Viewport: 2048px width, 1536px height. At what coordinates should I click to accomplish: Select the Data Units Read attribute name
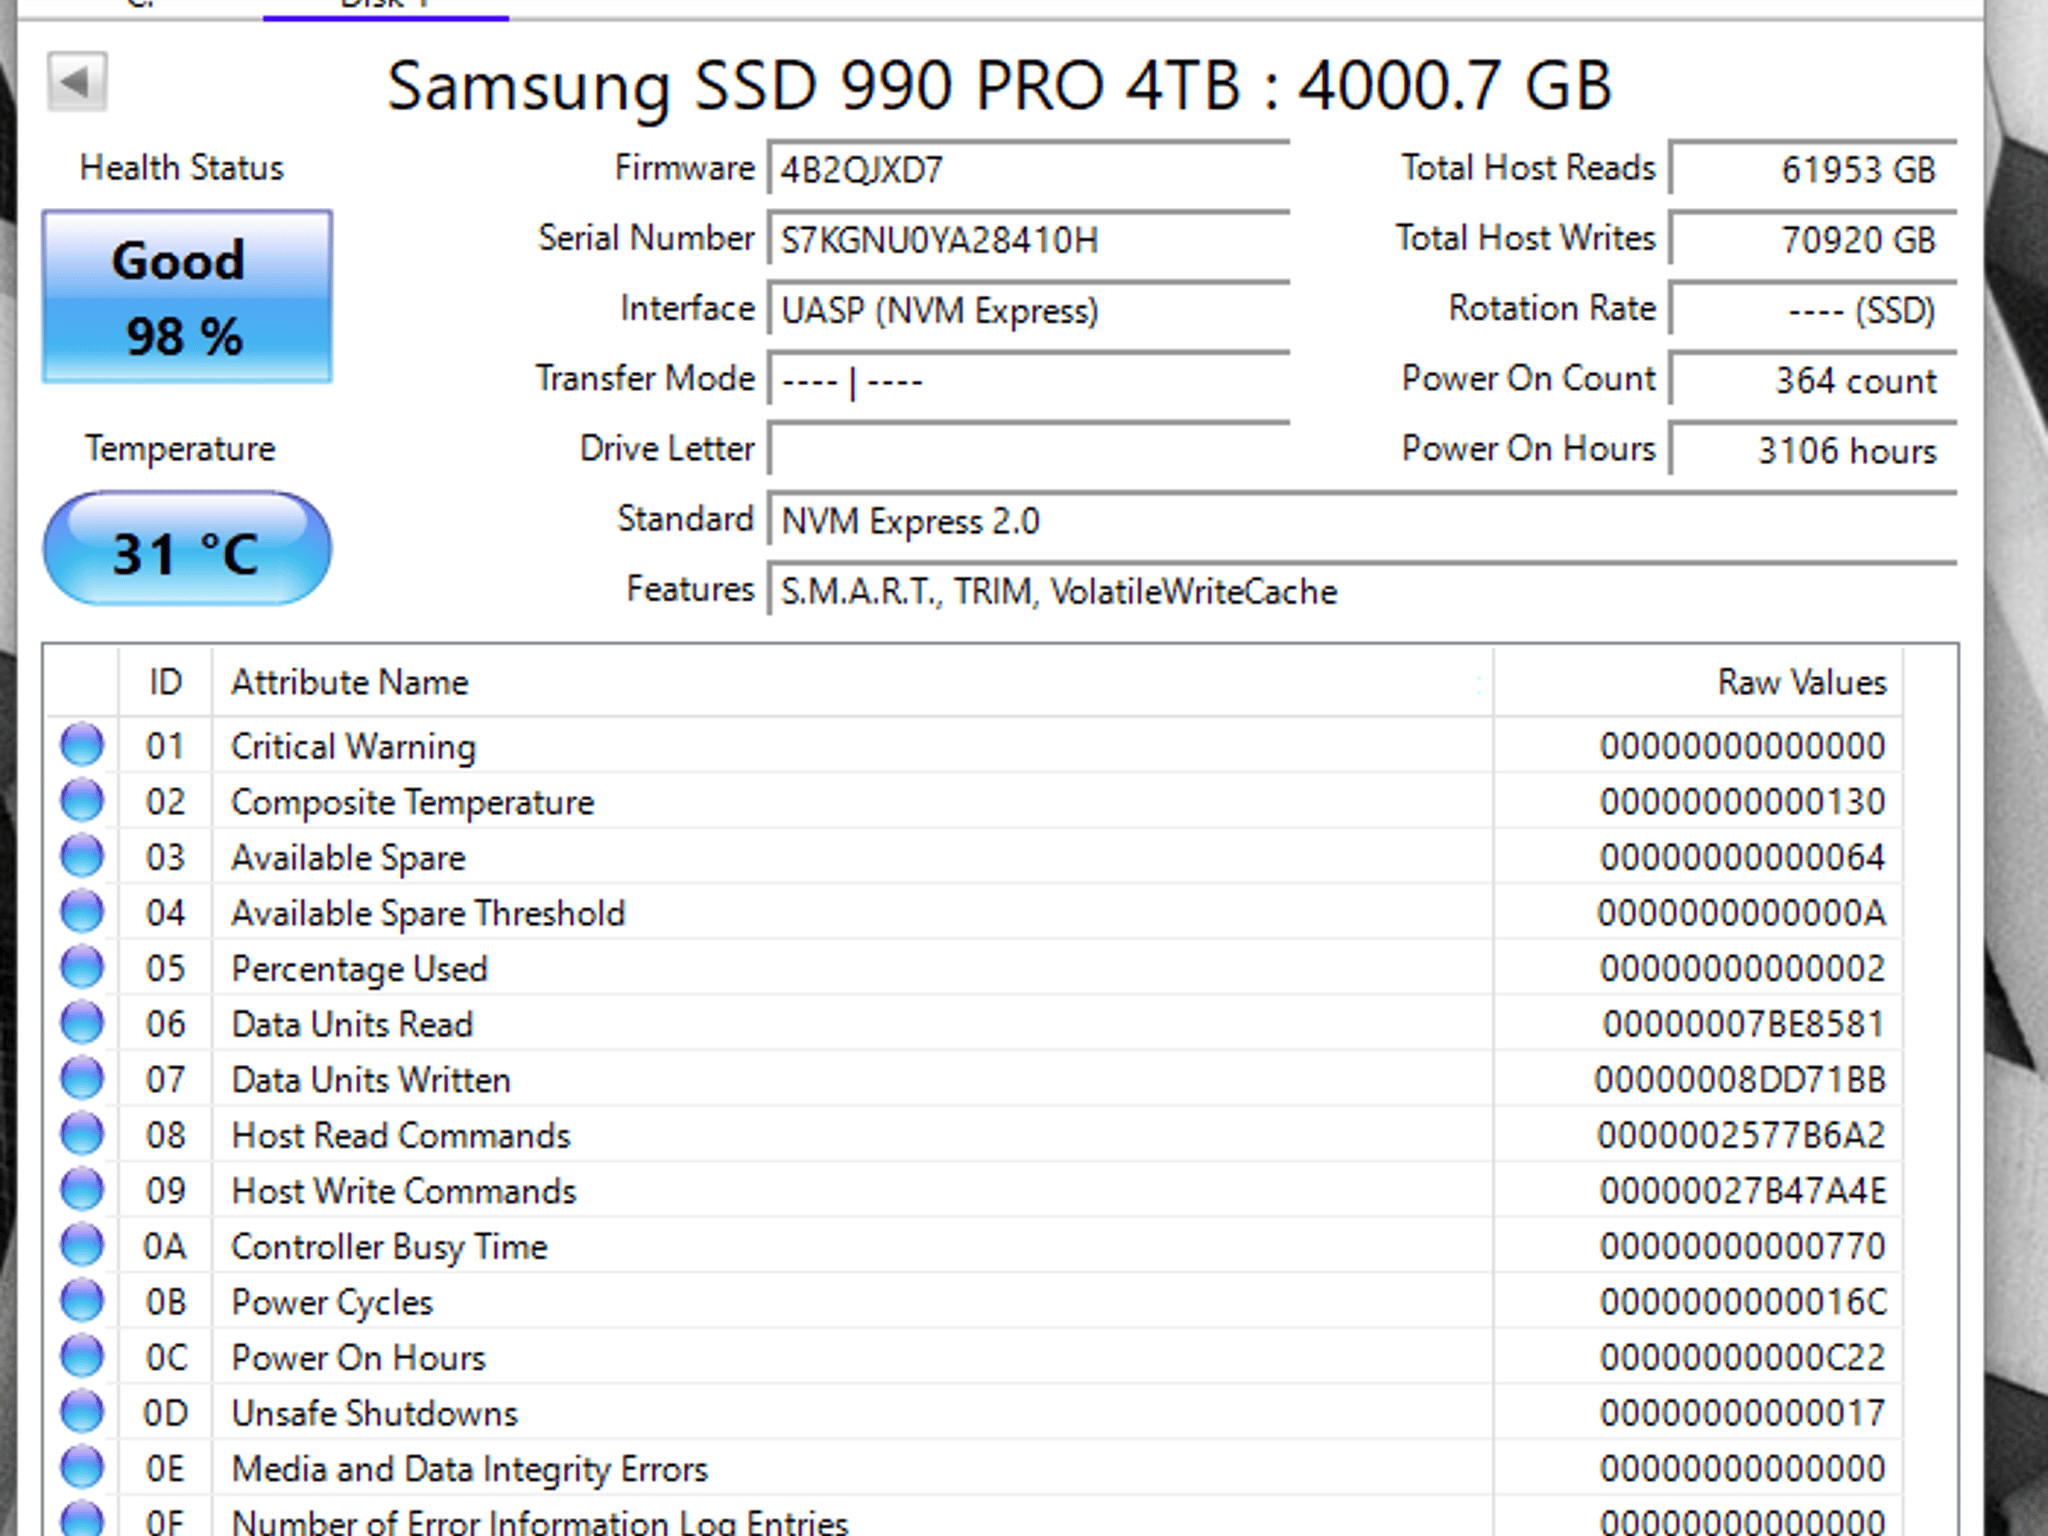[352, 1025]
